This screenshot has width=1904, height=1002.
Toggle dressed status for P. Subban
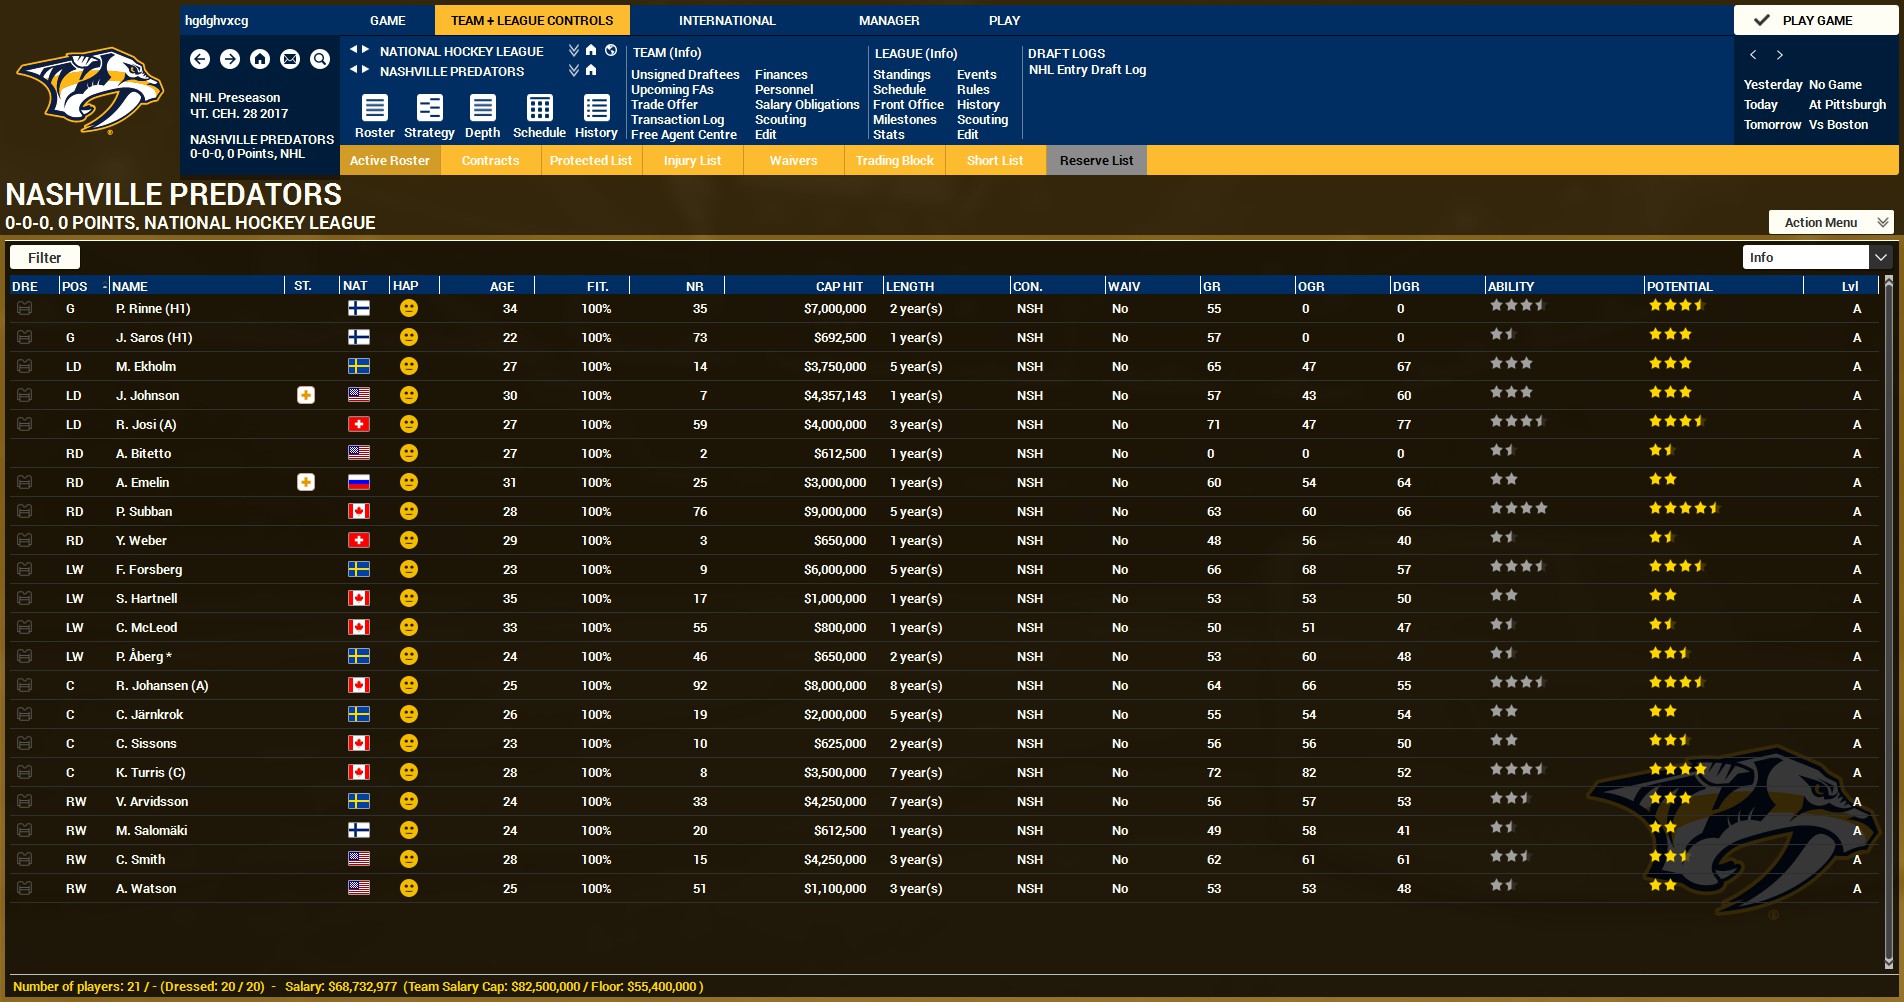pos(24,511)
